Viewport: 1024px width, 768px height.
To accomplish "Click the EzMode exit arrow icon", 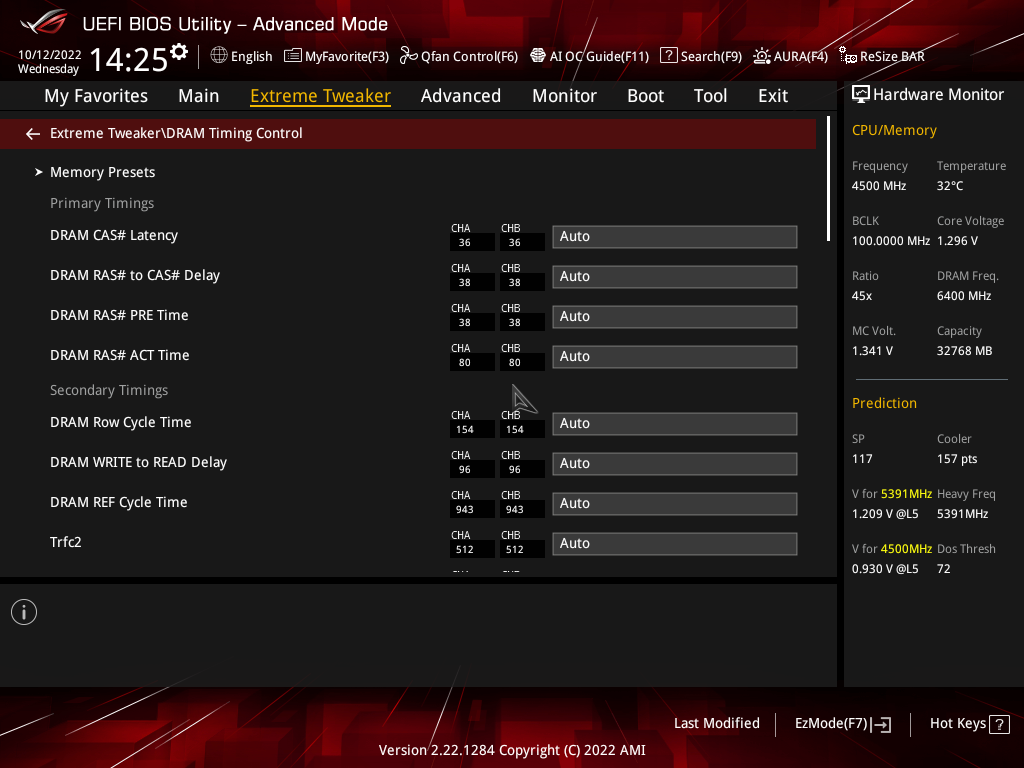I will 882,724.
